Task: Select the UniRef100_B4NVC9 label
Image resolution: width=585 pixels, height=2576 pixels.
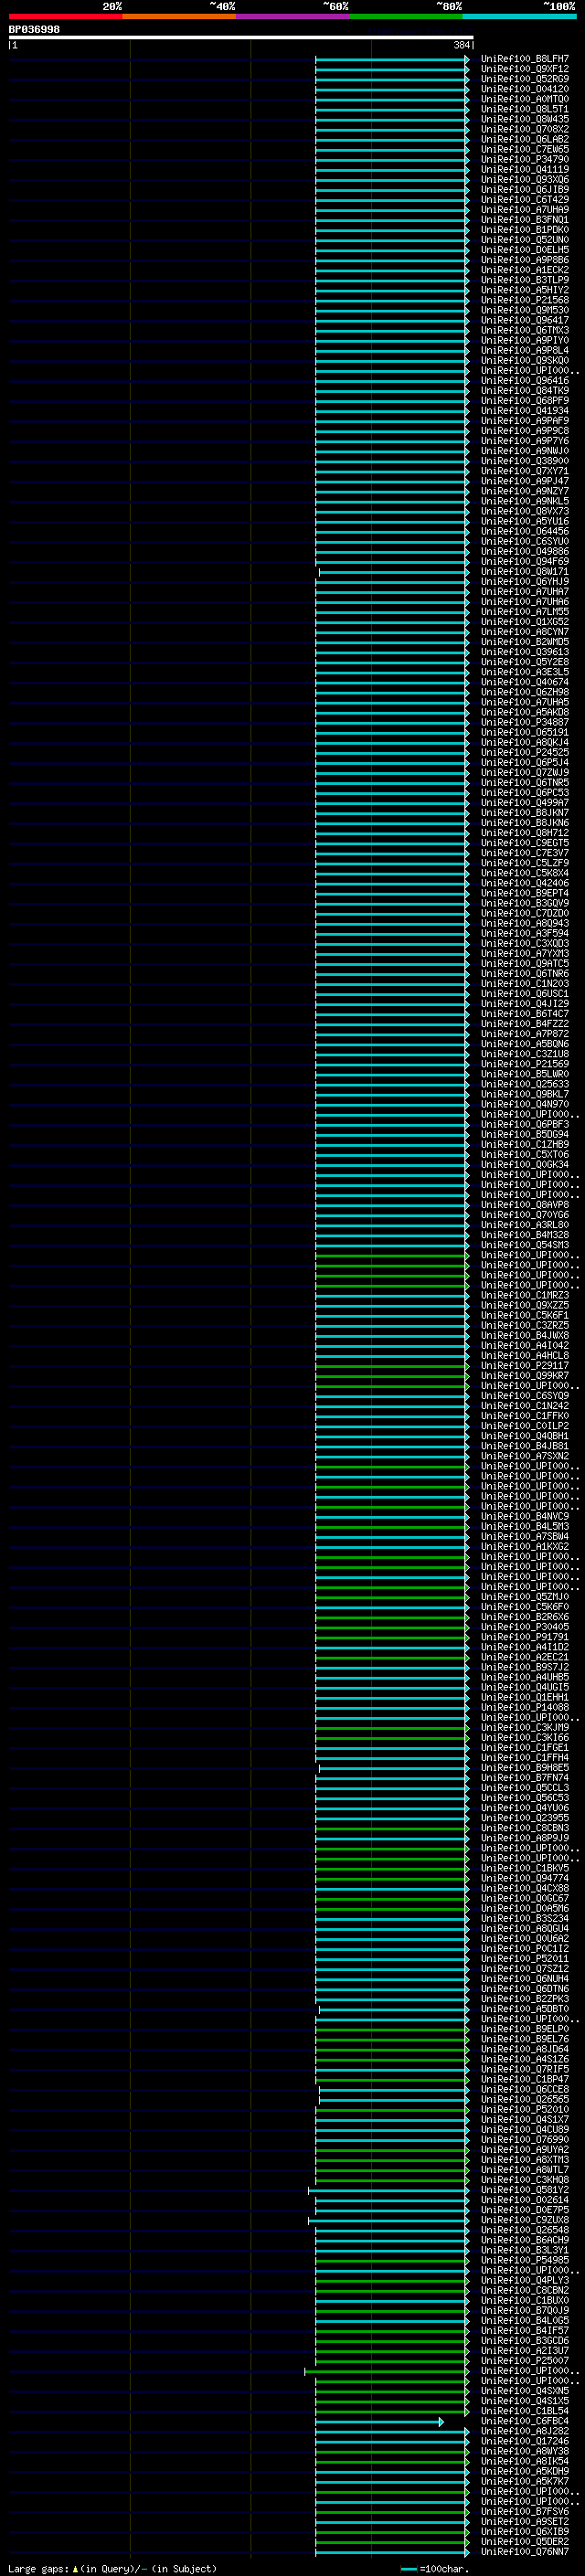Action: (524, 1516)
